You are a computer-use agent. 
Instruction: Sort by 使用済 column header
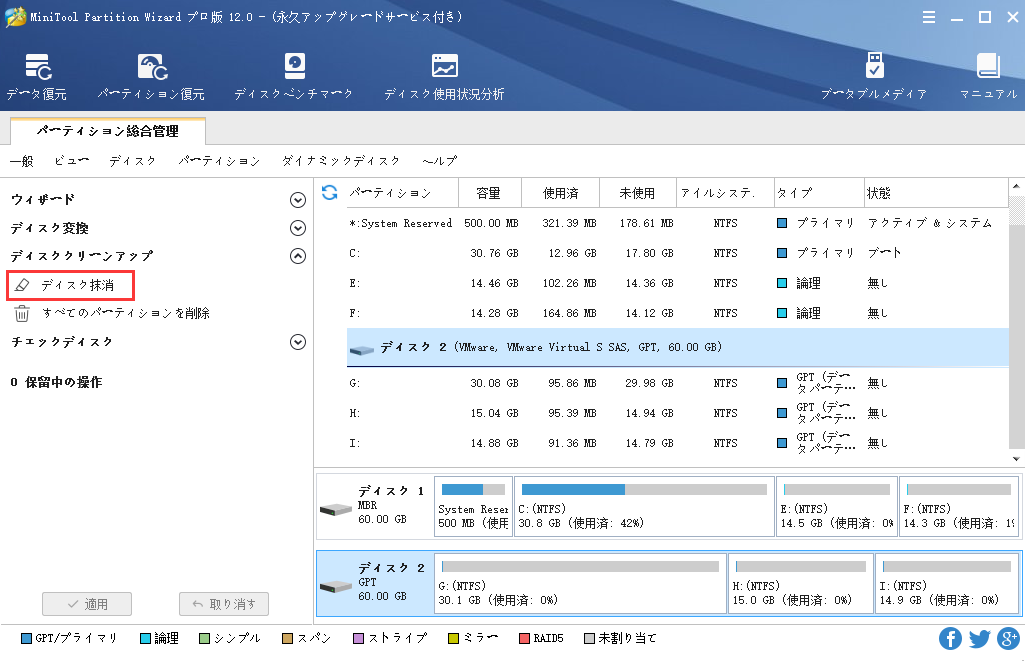coord(561,193)
